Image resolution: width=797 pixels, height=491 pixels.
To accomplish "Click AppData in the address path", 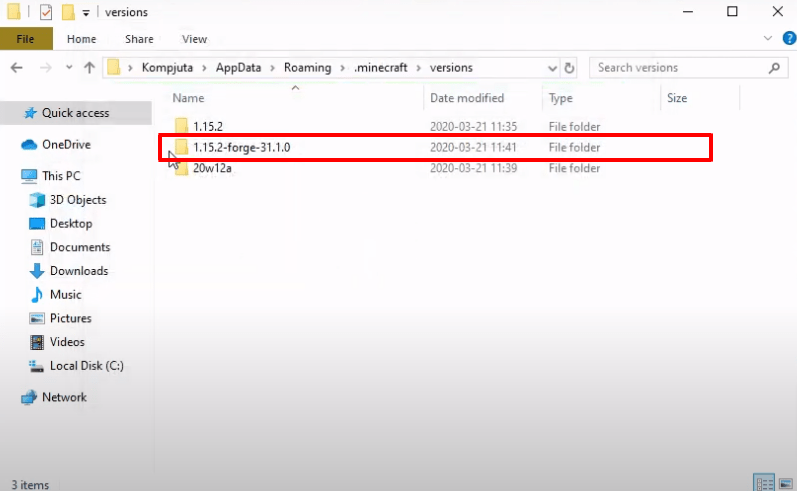I will 238,68.
